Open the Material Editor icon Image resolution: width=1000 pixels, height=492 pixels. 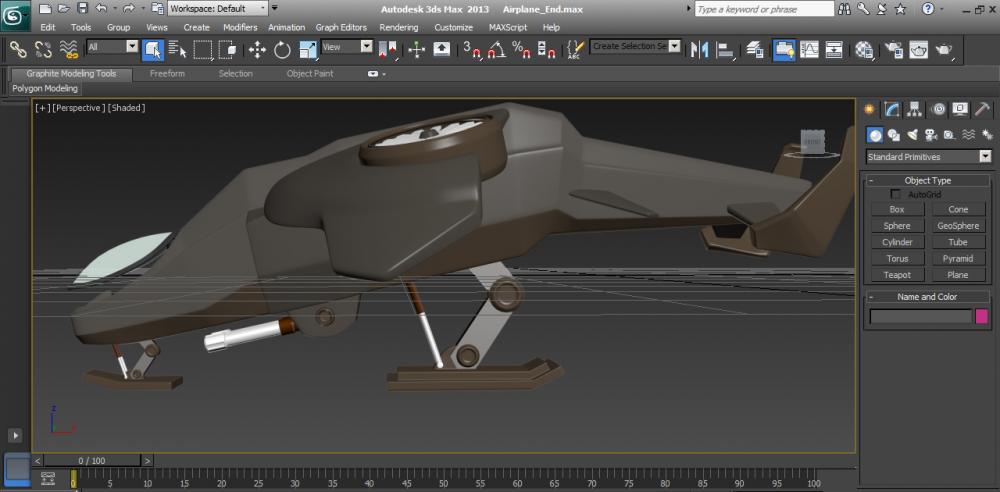click(x=865, y=49)
